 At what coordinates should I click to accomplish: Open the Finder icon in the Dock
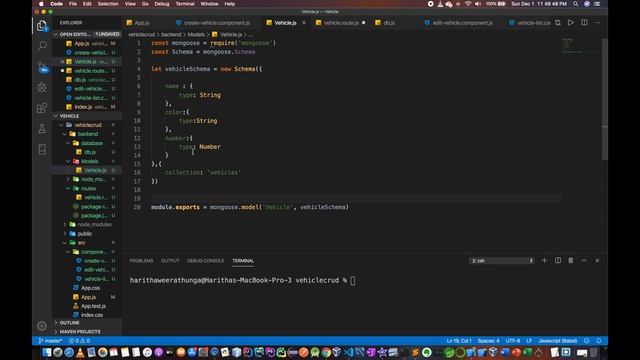47,352
